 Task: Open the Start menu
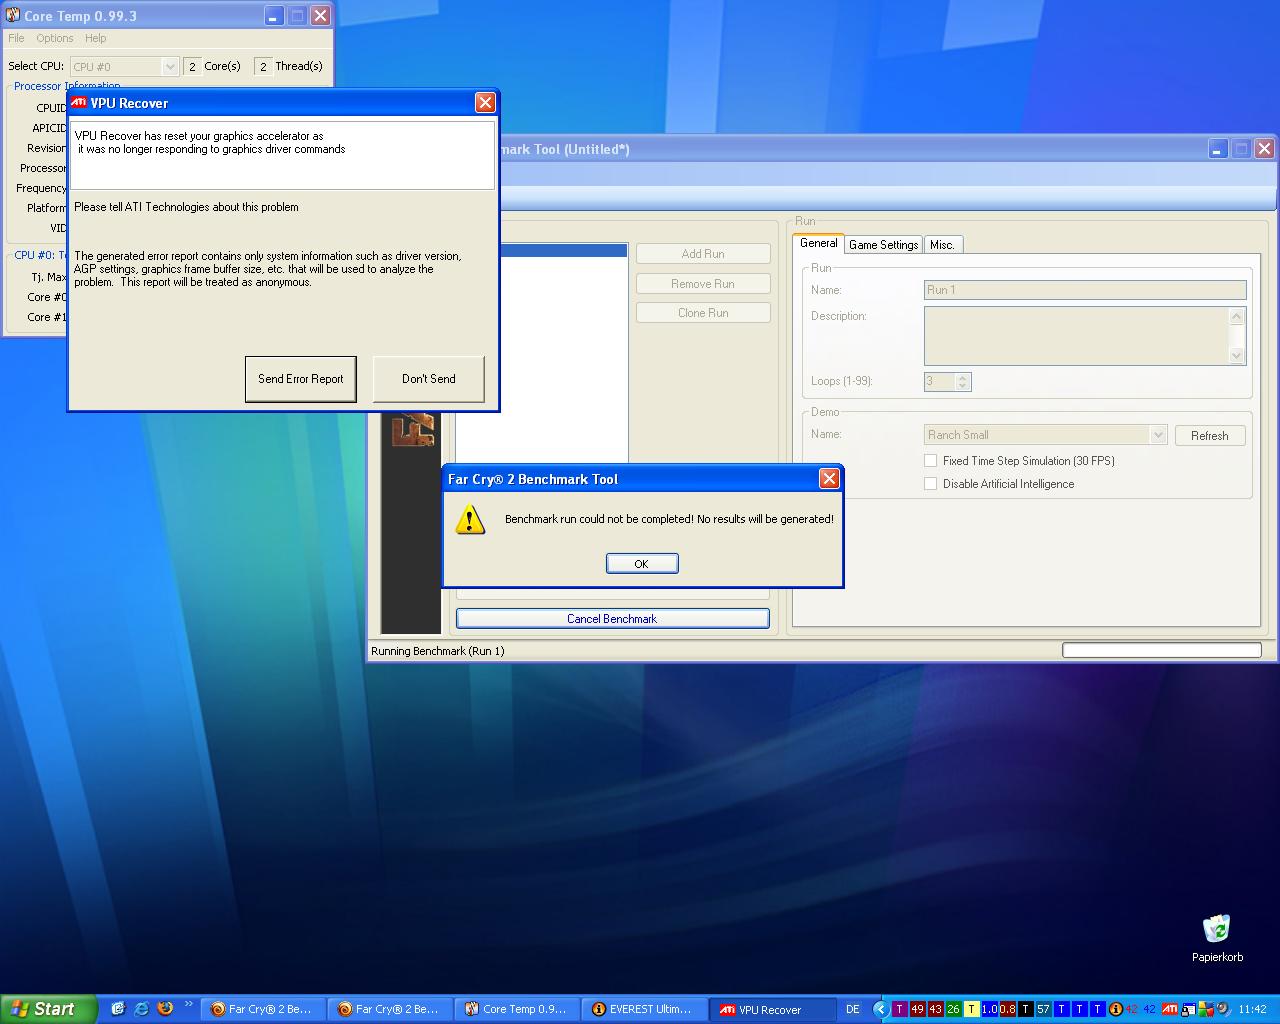point(49,1009)
